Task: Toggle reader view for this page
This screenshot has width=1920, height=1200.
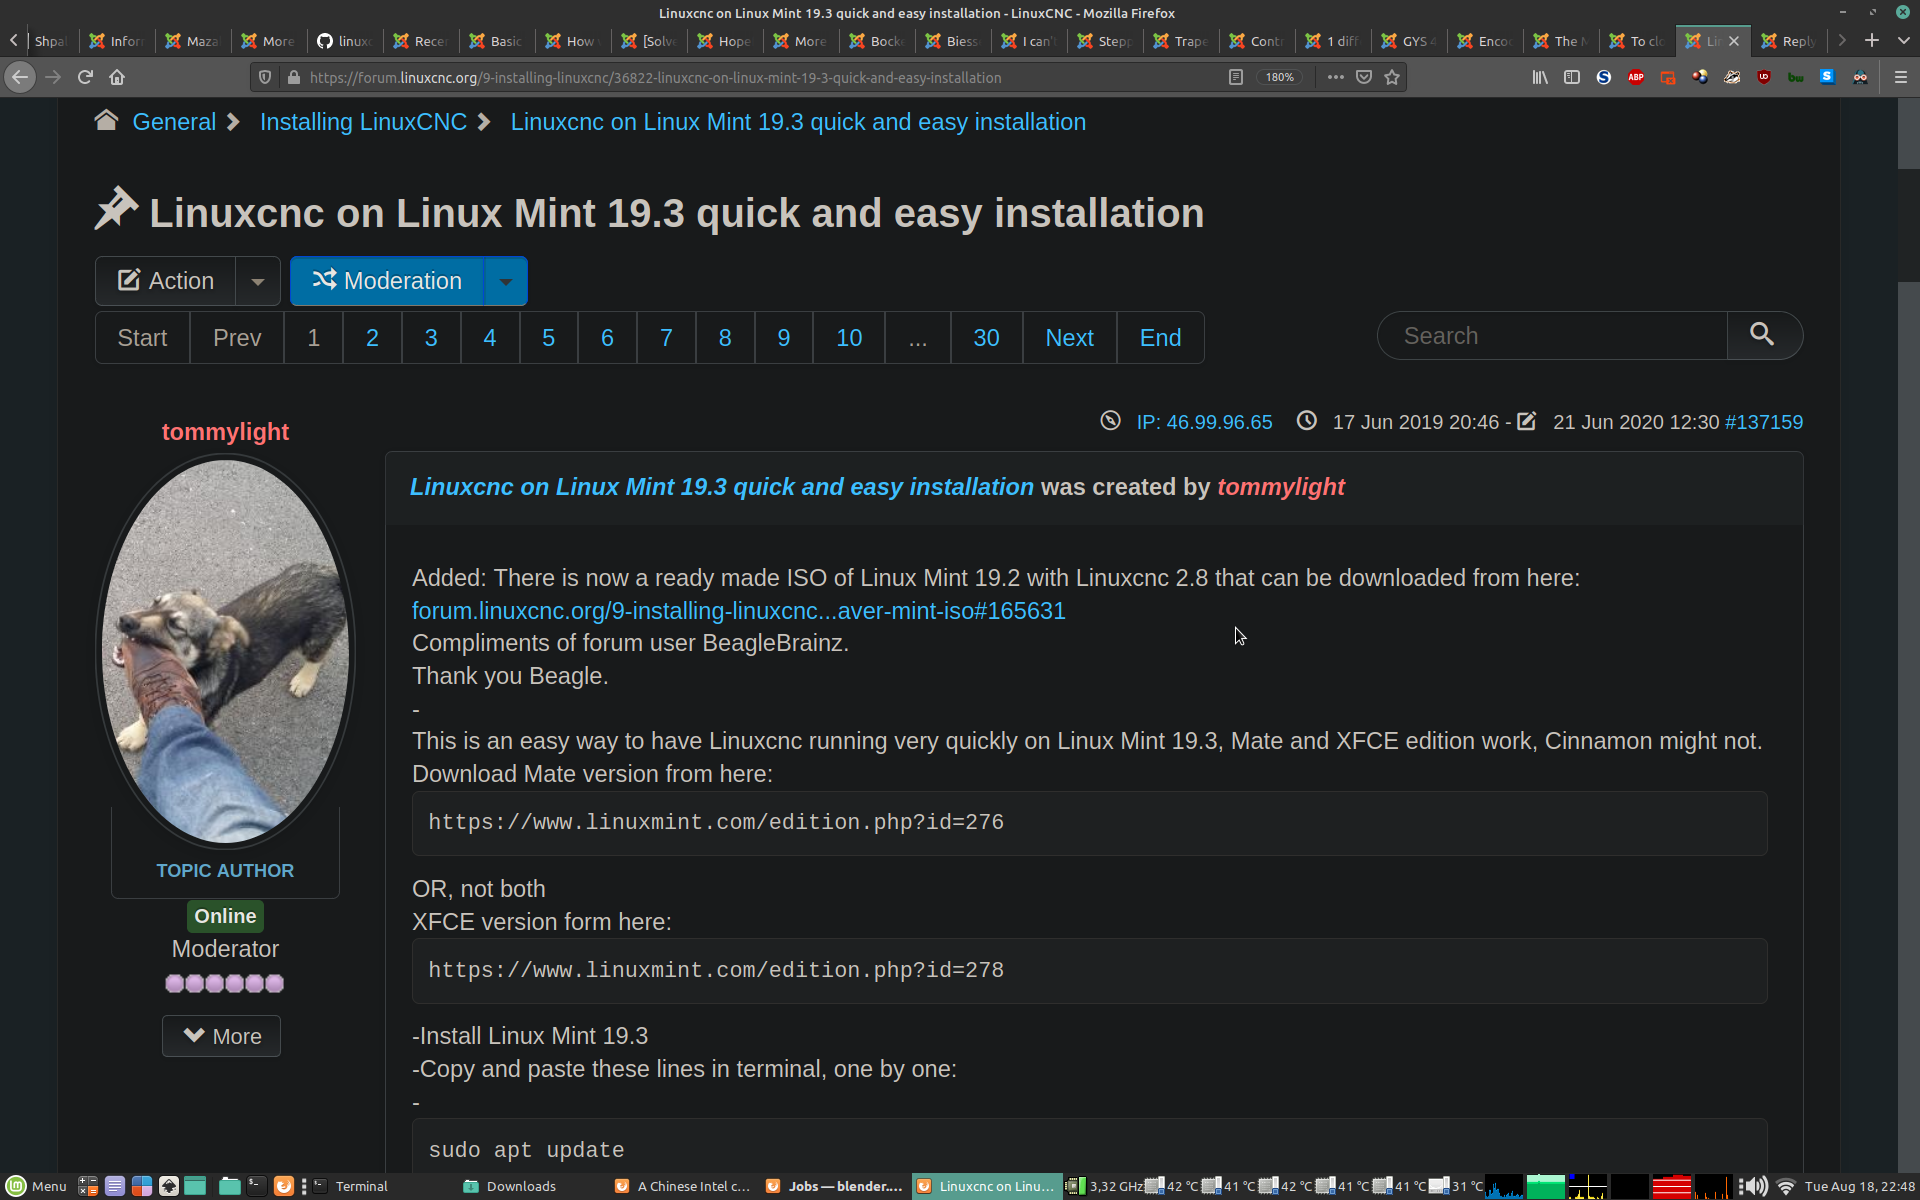Action: [1236, 77]
